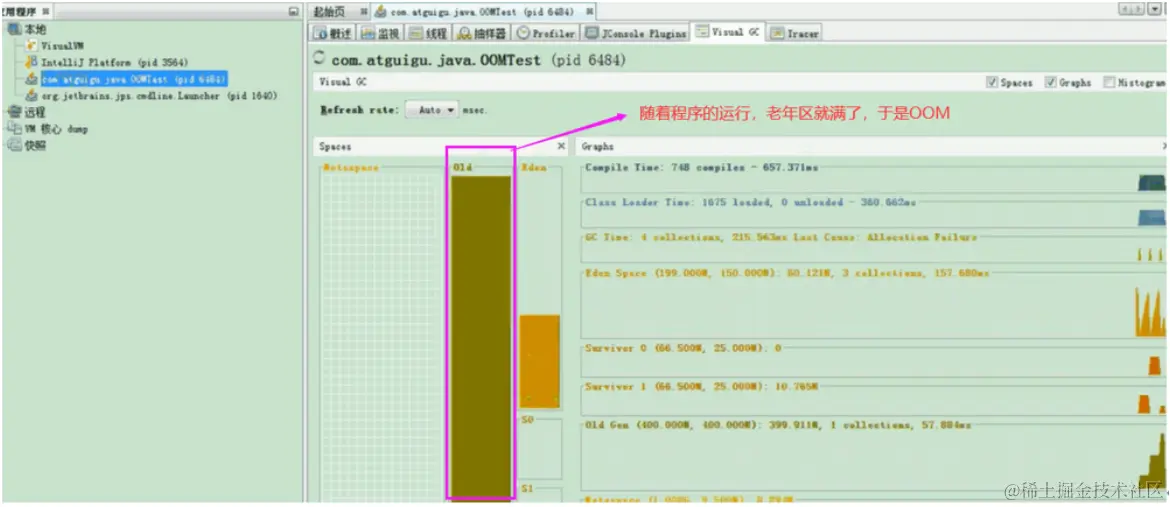Click the 远程 (Remote) node icon

pyautogui.click(x=14, y=112)
